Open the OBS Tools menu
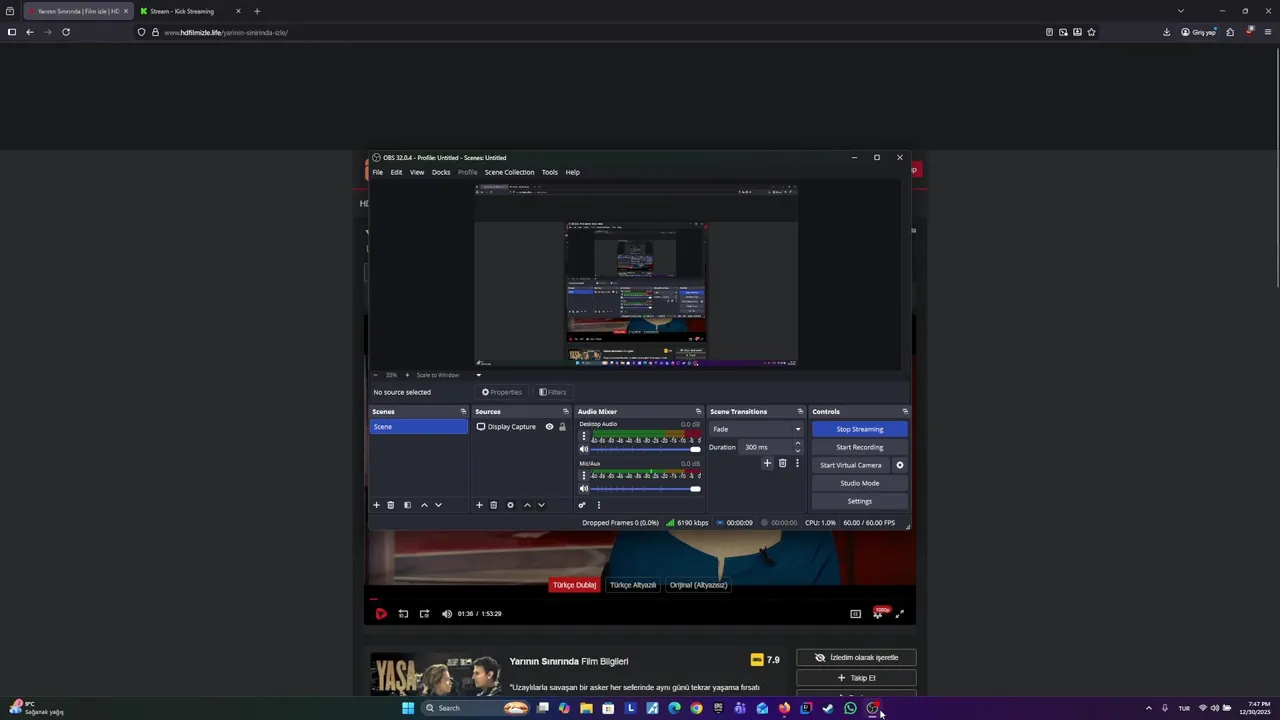The image size is (1280, 720). pos(550,172)
